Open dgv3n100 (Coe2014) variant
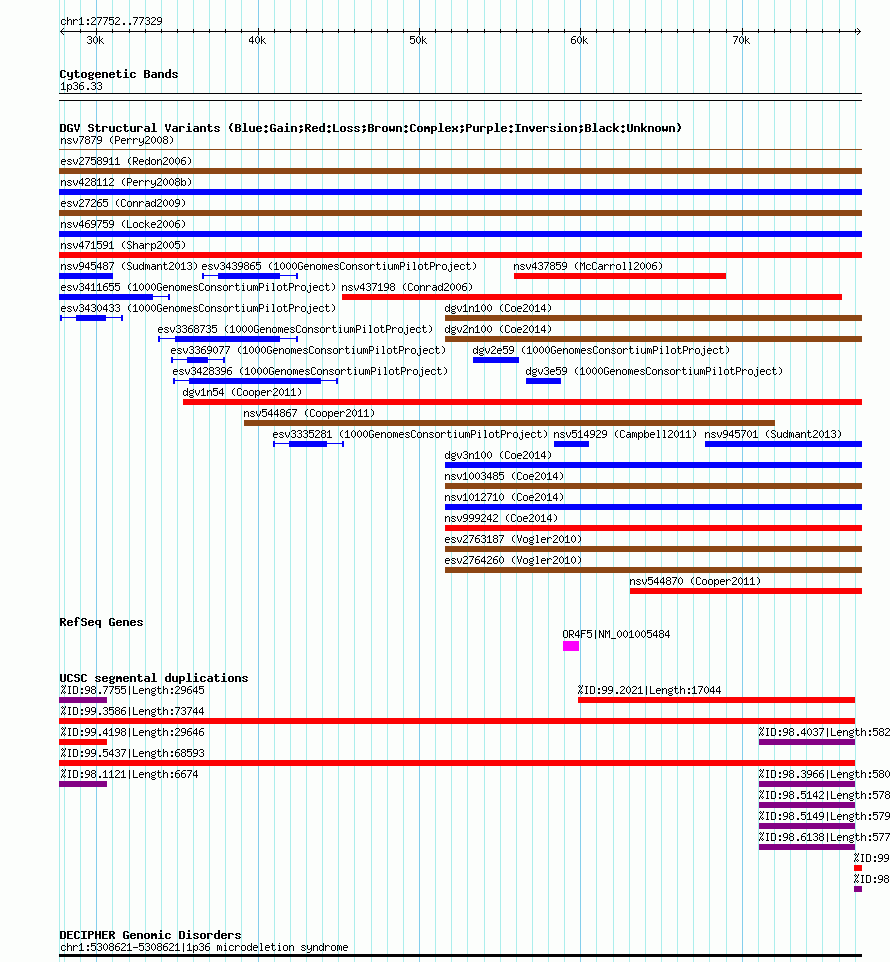The height and width of the screenshot is (962, 890). (x=653, y=465)
